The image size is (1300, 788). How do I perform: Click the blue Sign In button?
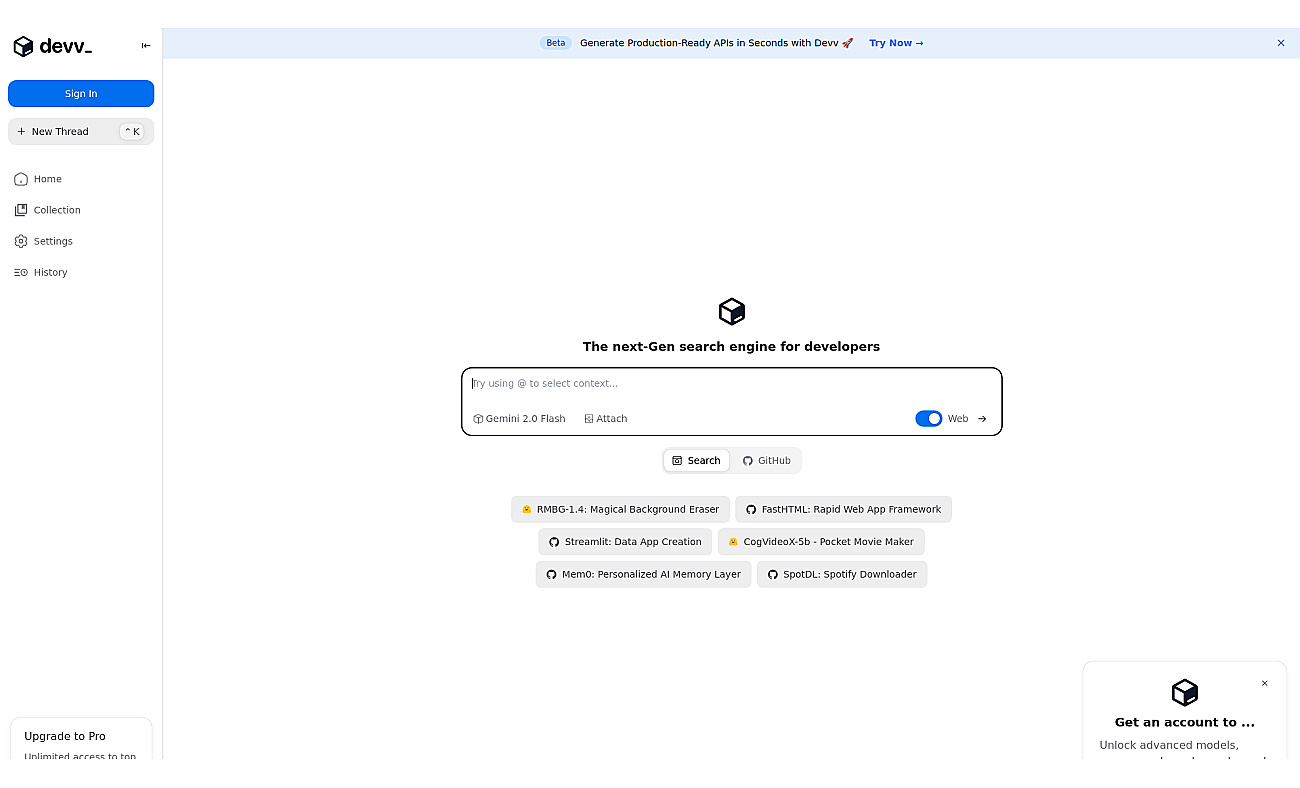click(81, 93)
